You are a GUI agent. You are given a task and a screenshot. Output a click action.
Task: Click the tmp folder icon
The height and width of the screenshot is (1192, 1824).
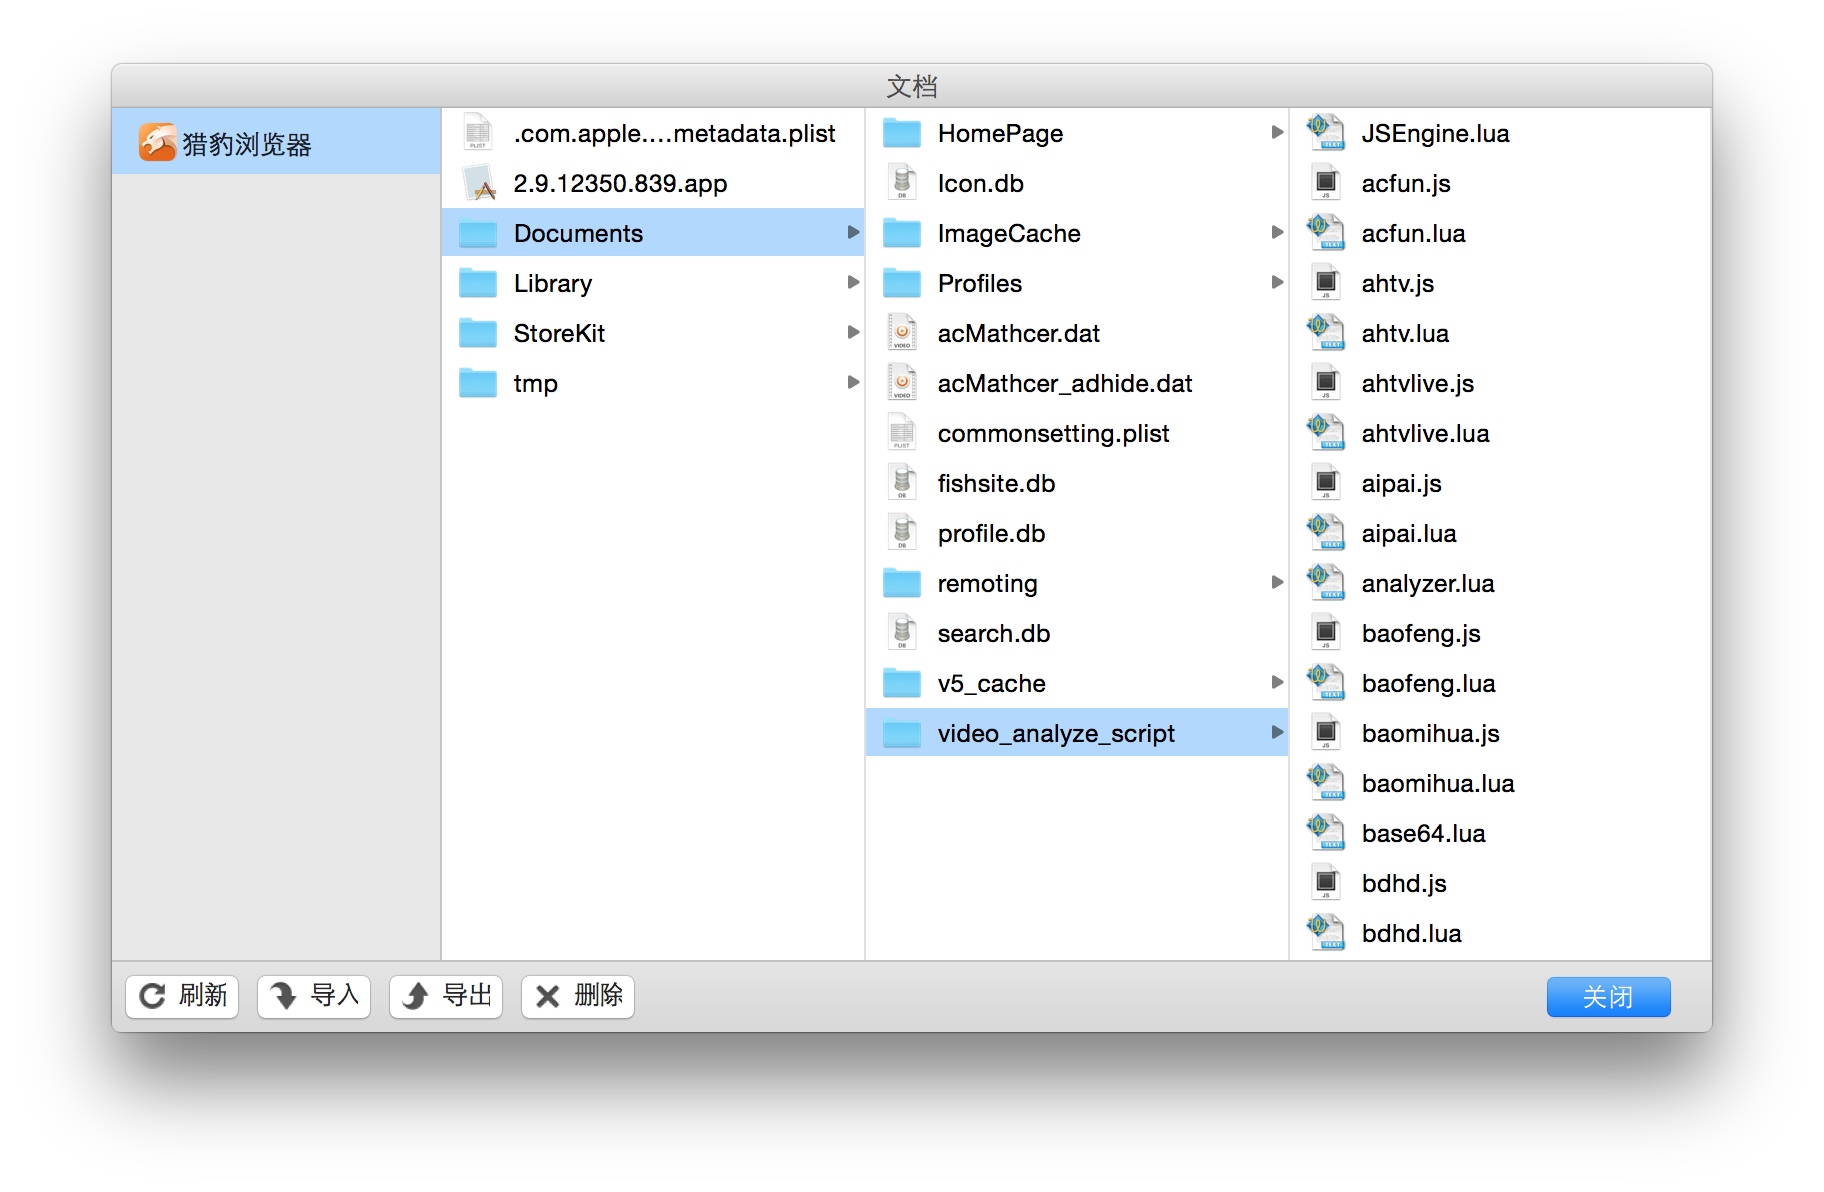click(478, 383)
